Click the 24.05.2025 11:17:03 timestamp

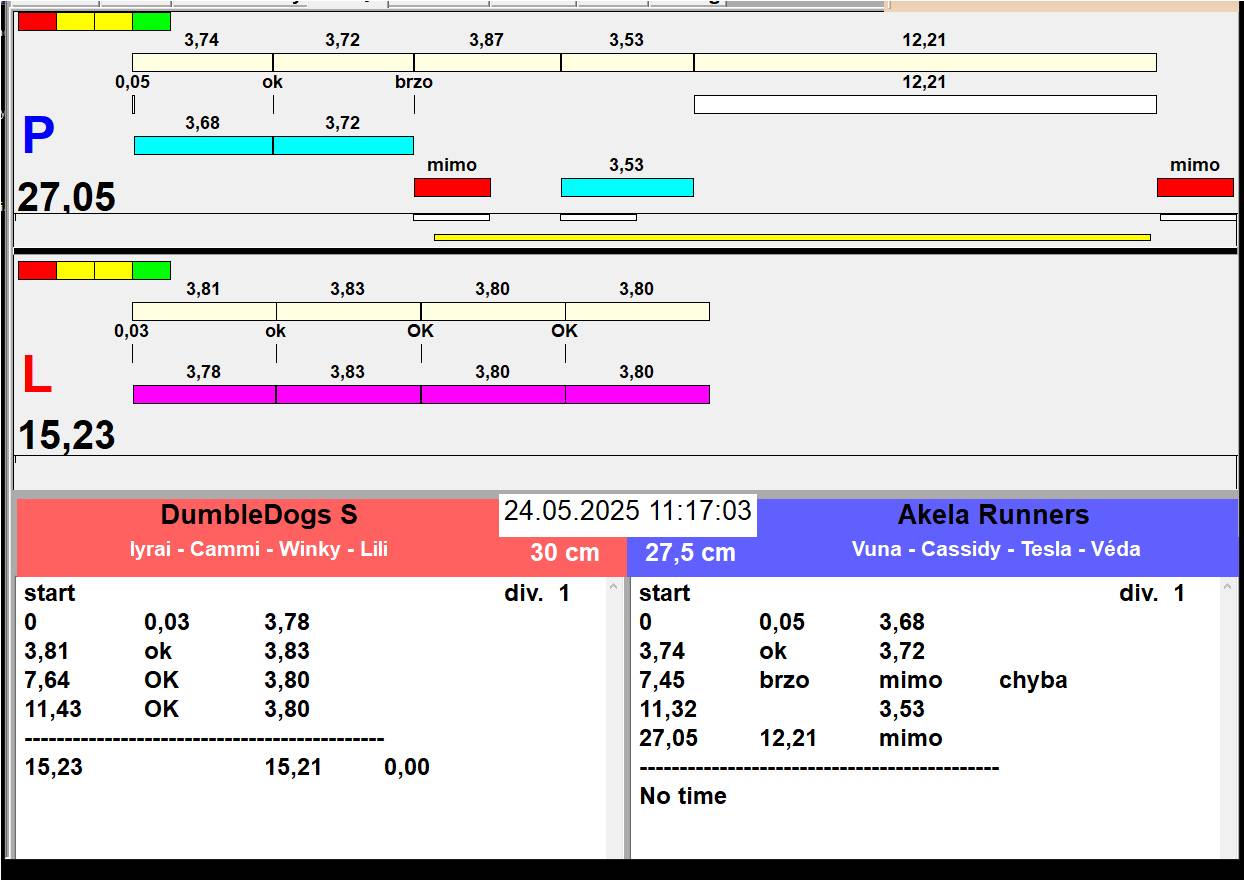pos(628,511)
